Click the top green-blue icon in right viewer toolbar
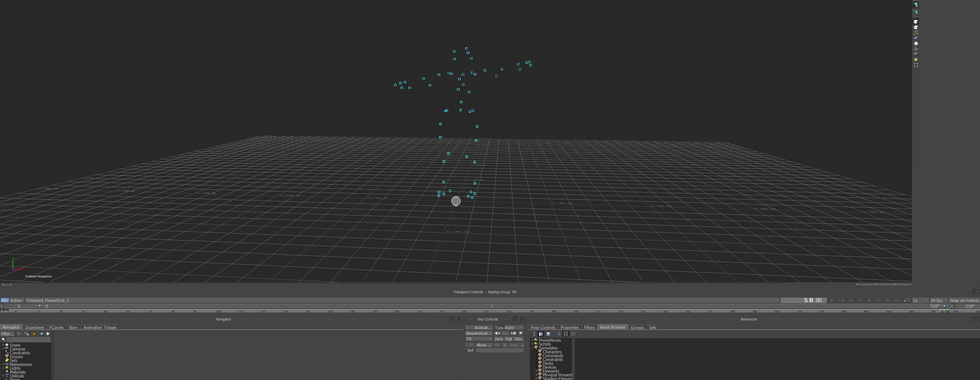This screenshot has height=380, width=980. tap(916, 4)
